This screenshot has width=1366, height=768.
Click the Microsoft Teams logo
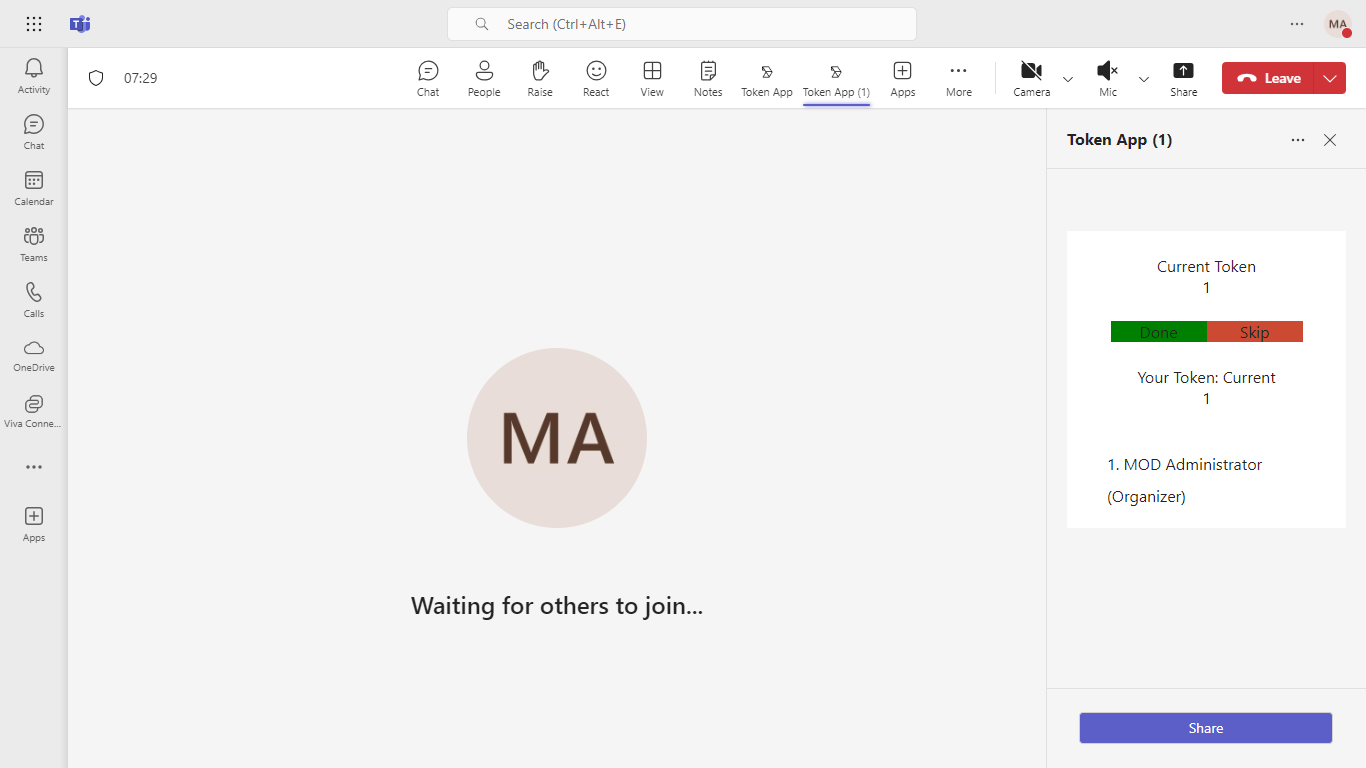(80, 24)
